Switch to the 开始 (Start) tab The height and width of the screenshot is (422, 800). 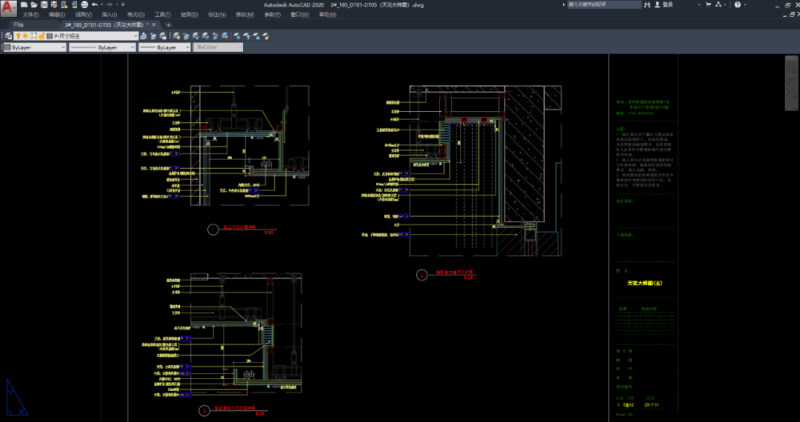coord(18,24)
